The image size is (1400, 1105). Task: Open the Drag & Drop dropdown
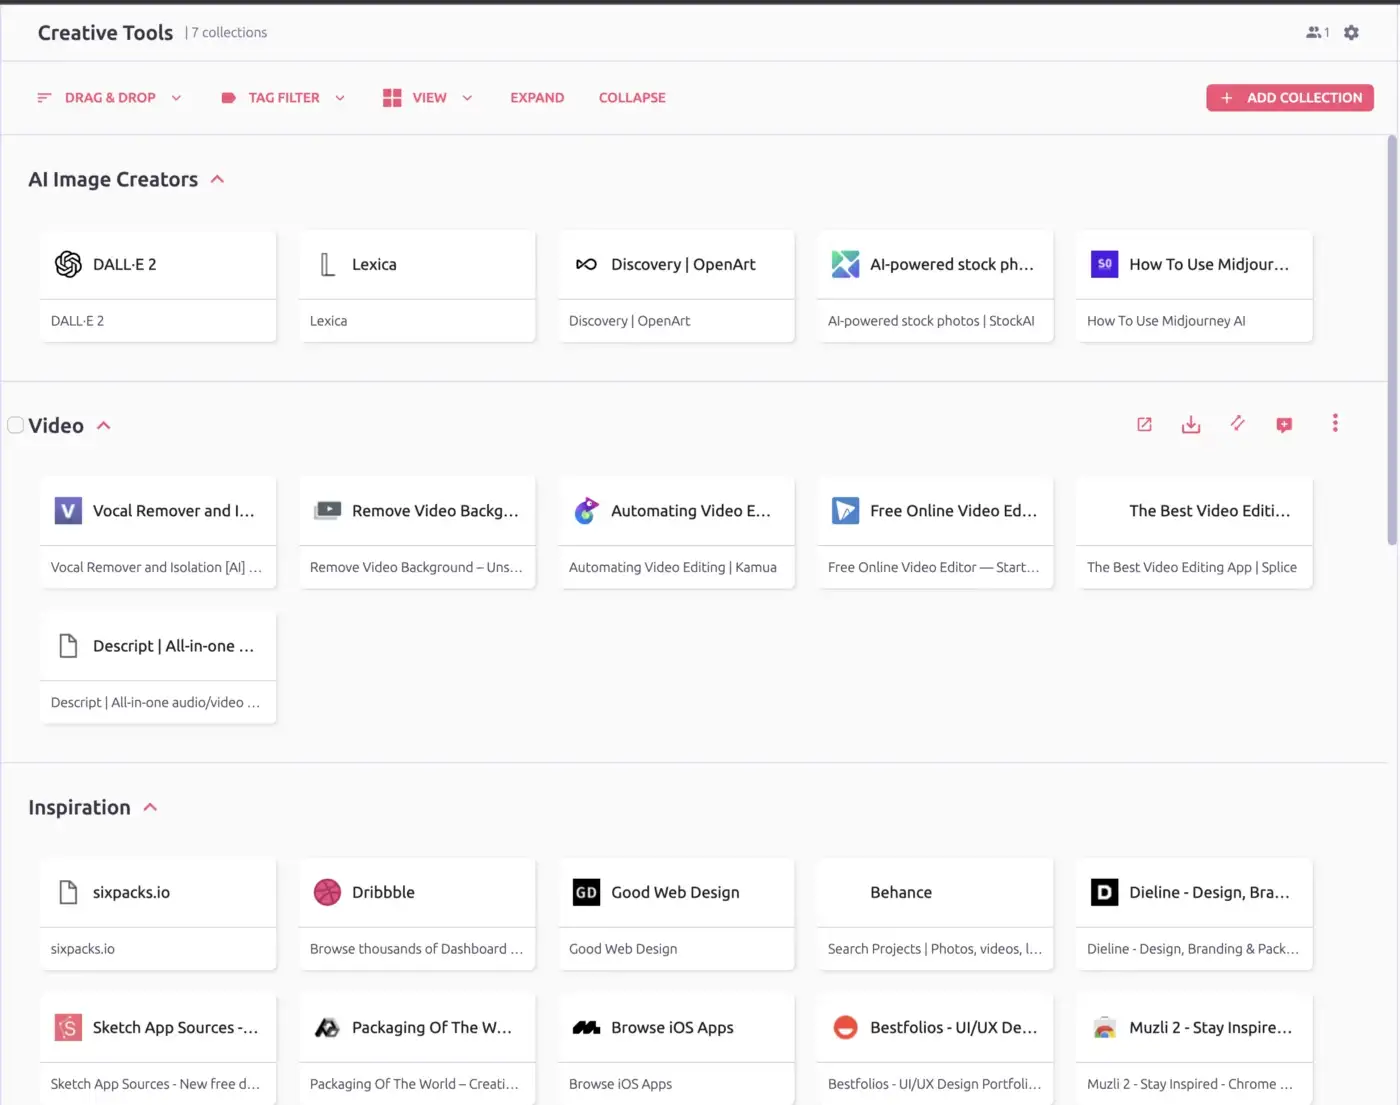coord(109,98)
